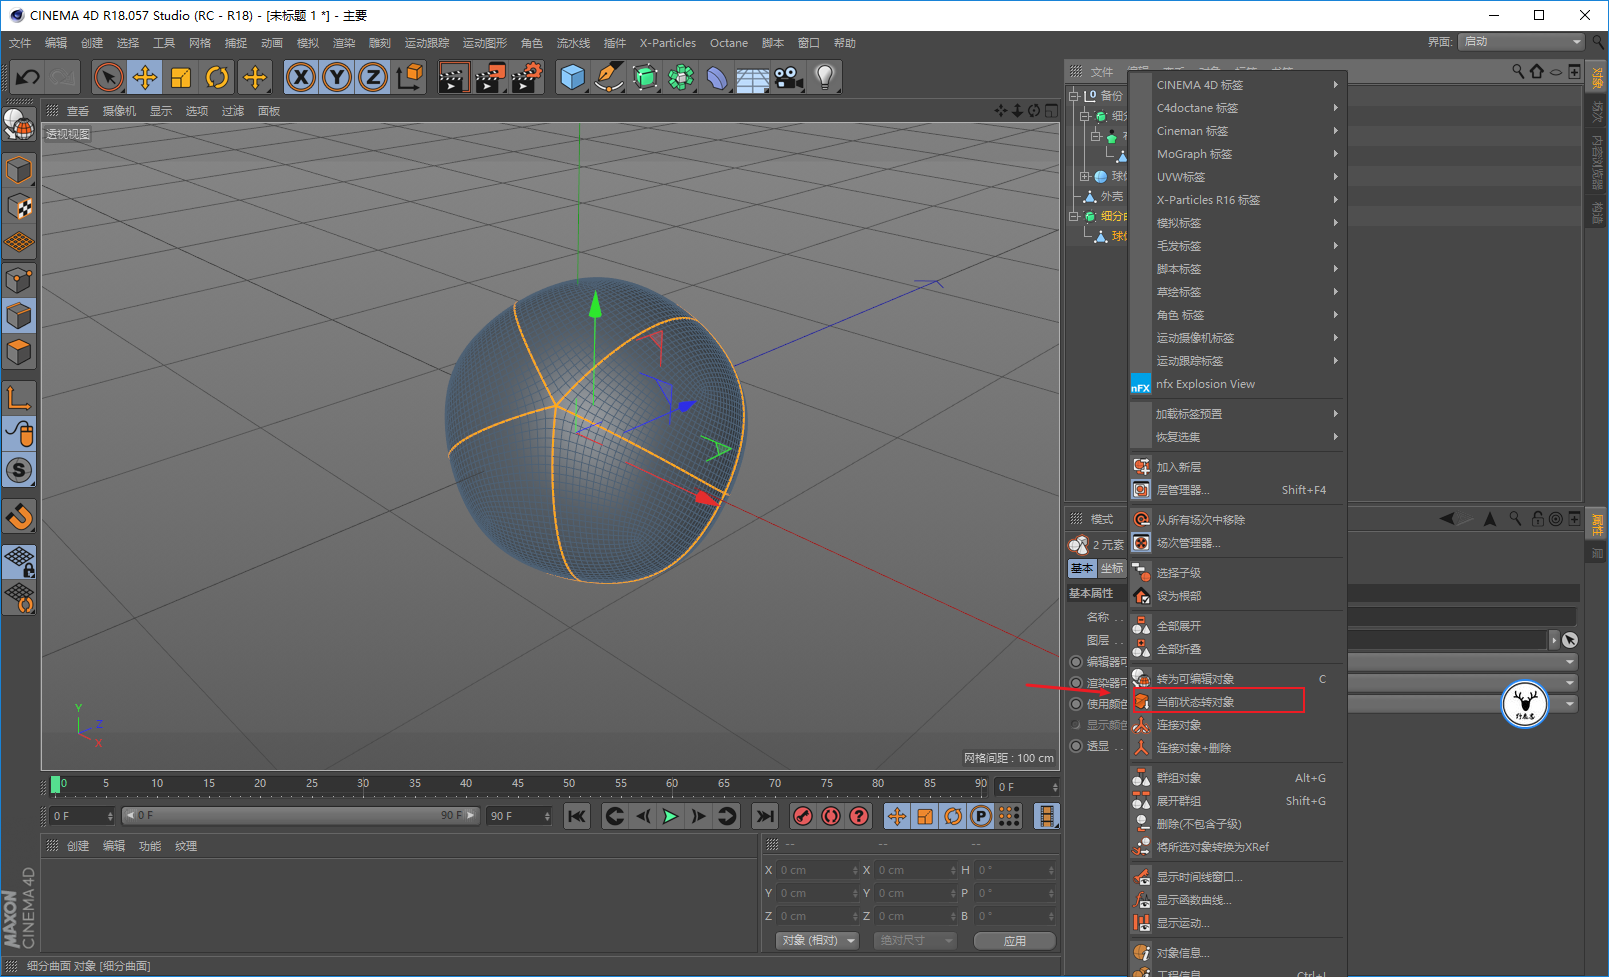Image resolution: width=1609 pixels, height=977 pixels.
Task: Add a Light object with the bulb icon
Action: click(x=825, y=77)
